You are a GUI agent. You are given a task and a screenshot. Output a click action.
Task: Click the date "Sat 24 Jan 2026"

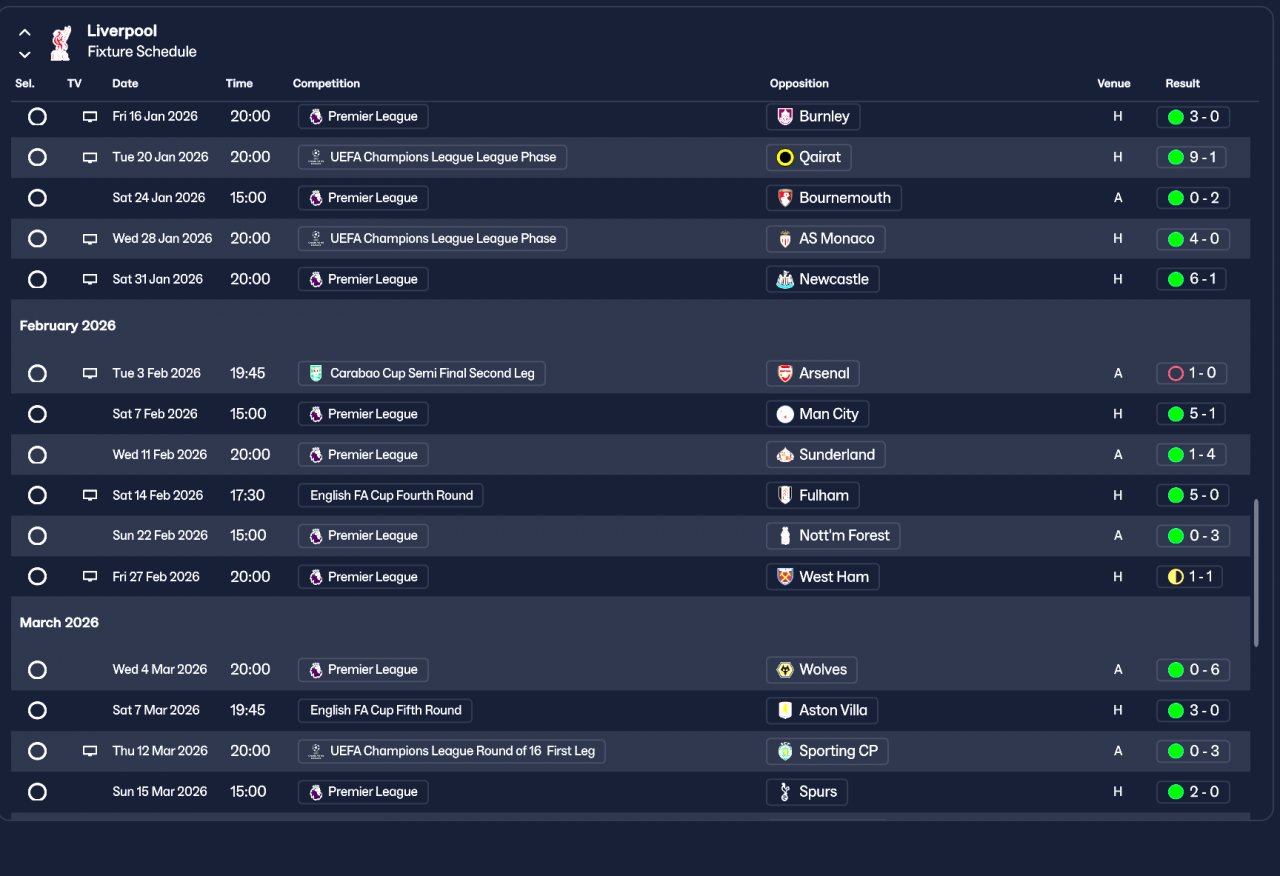pyautogui.click(x=159, y=198)
